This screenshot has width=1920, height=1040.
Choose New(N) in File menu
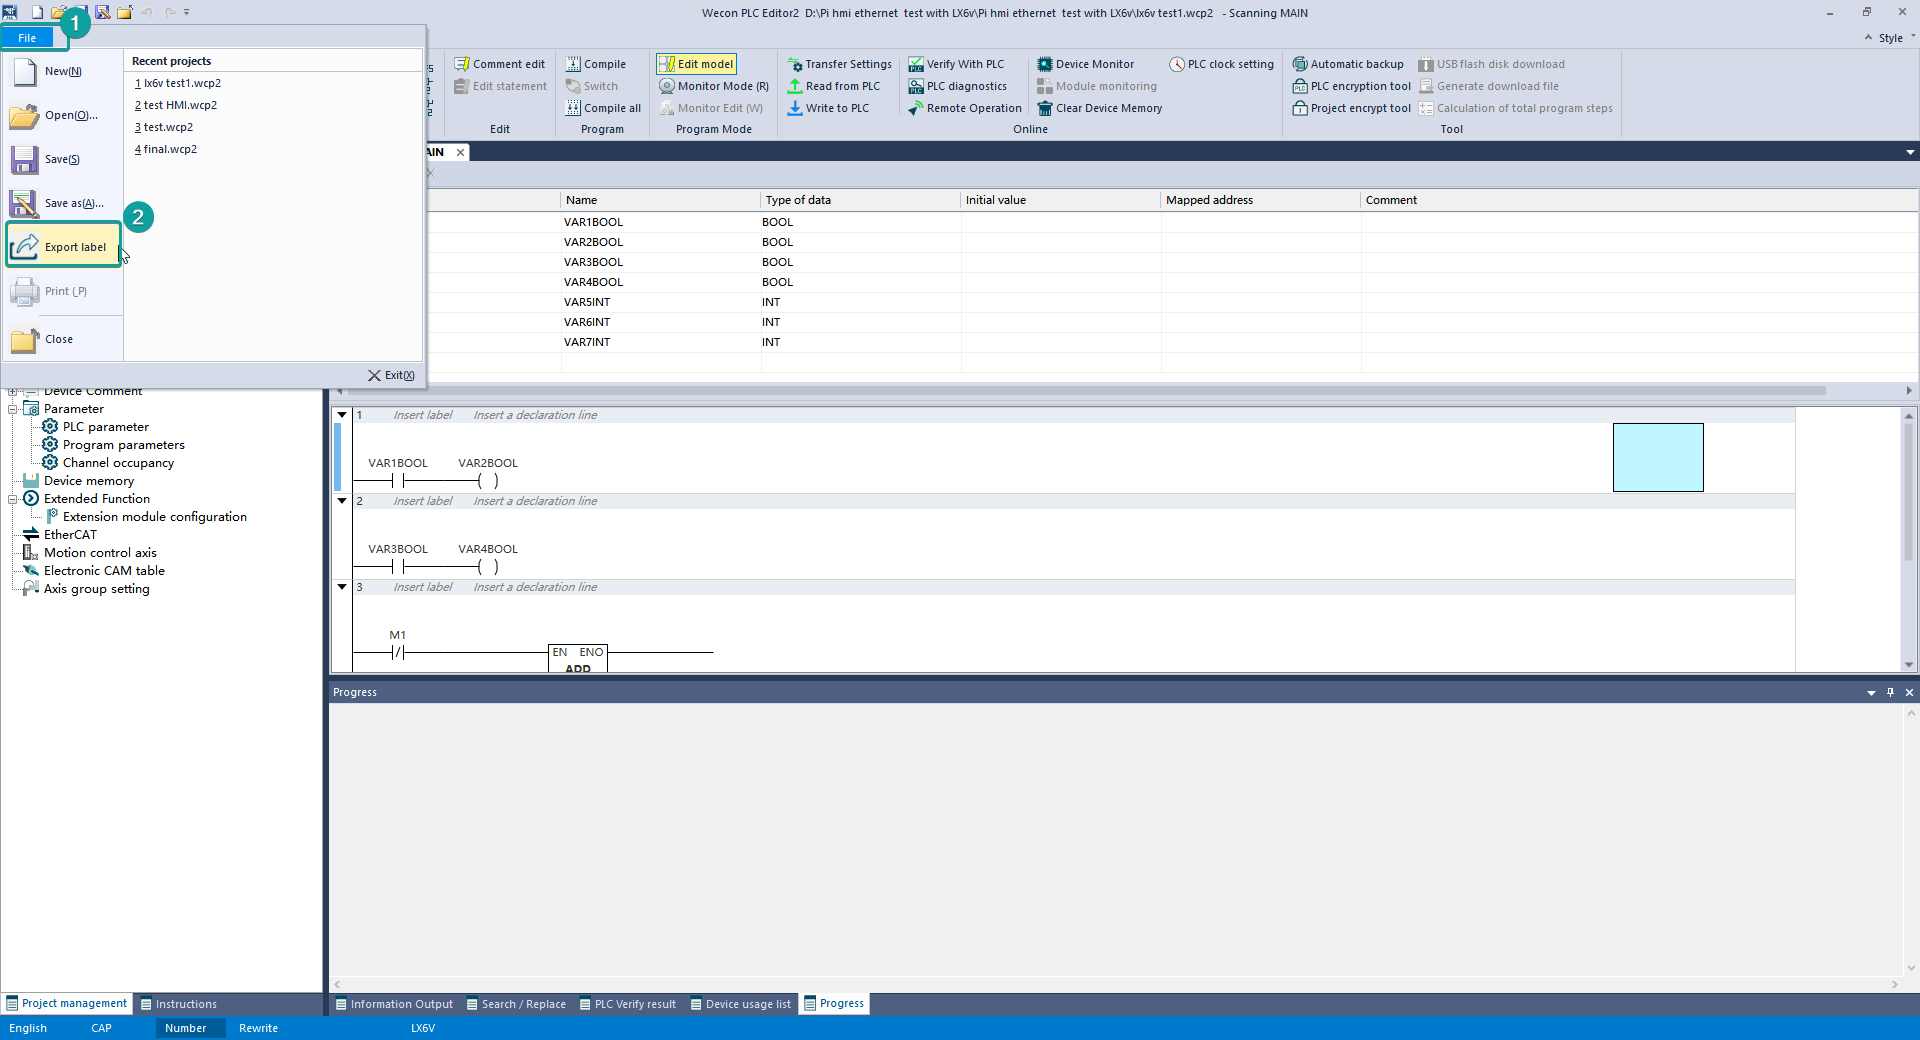[x=63, y=71]
